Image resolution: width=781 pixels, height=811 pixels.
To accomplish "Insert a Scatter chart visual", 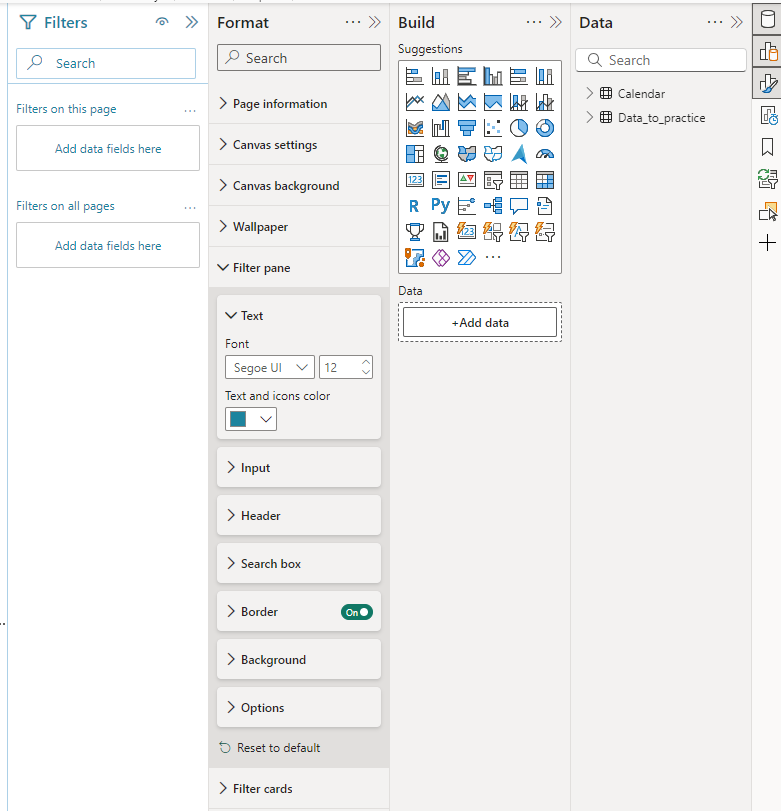I will tap(492, 128).
